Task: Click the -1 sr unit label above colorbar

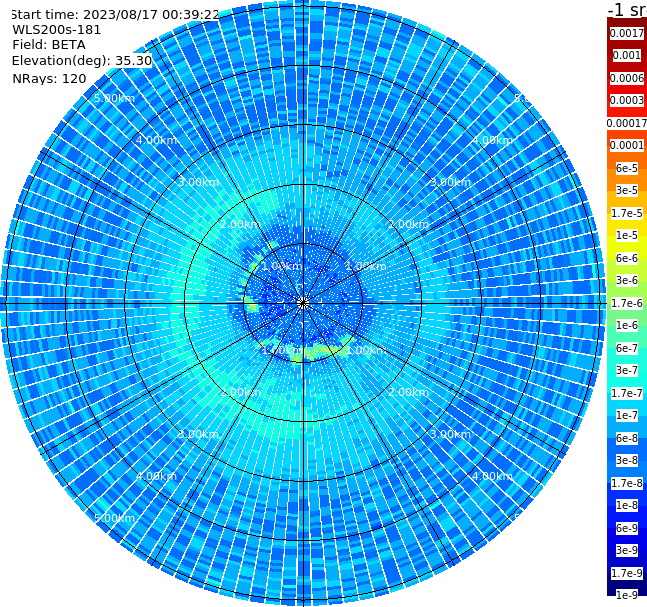Action: tap(627, 10)
